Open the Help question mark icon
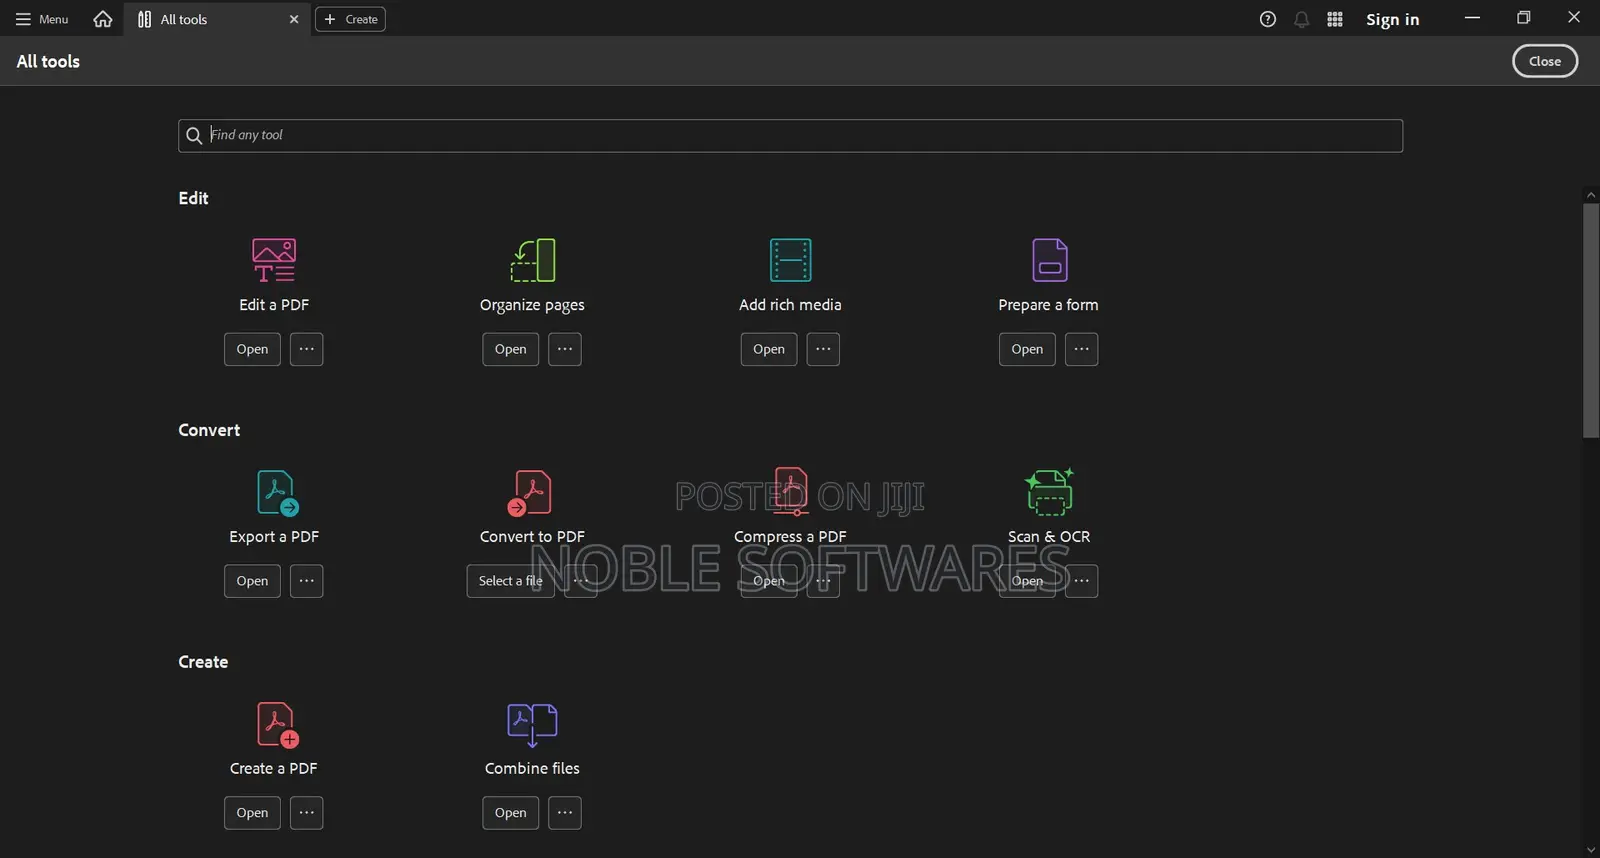The width and height of the screenshot is (1600, 858). click(x=1268, y=19)
